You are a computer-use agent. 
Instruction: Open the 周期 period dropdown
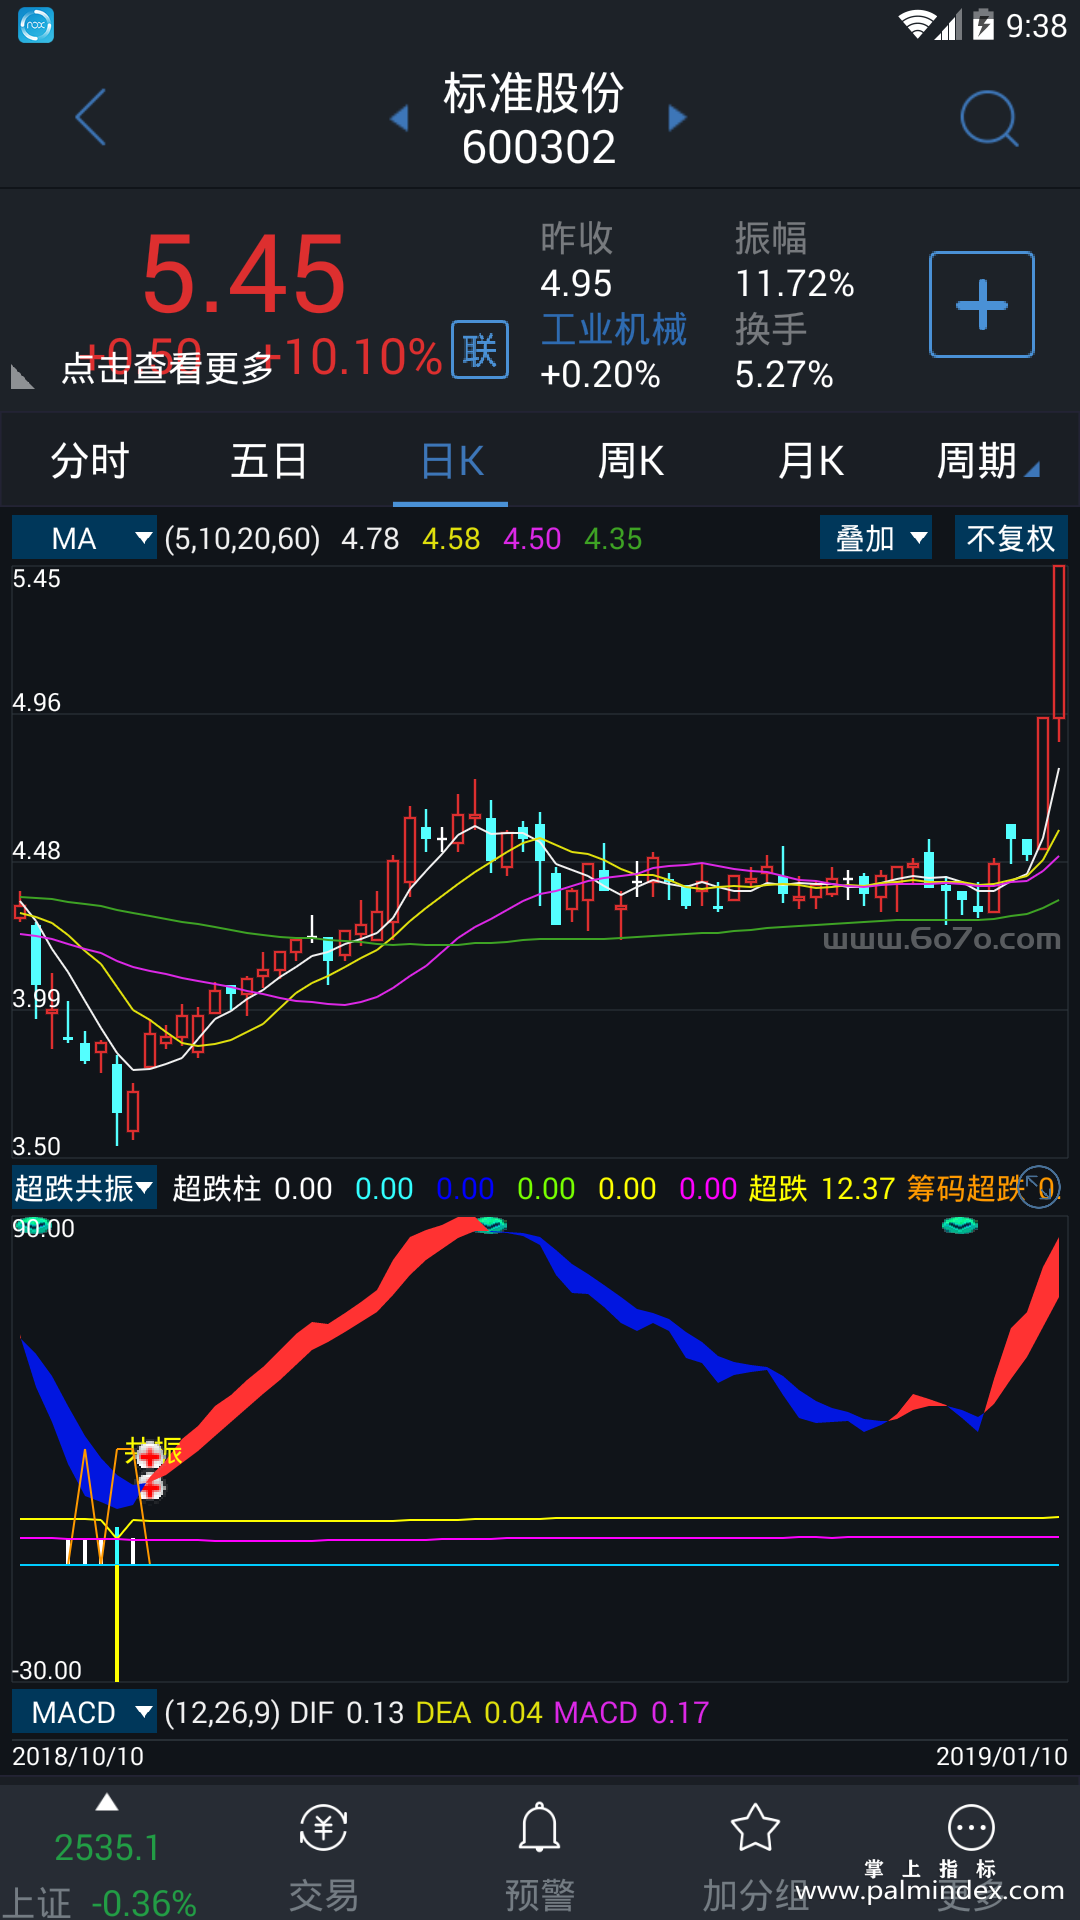point(987,462)
